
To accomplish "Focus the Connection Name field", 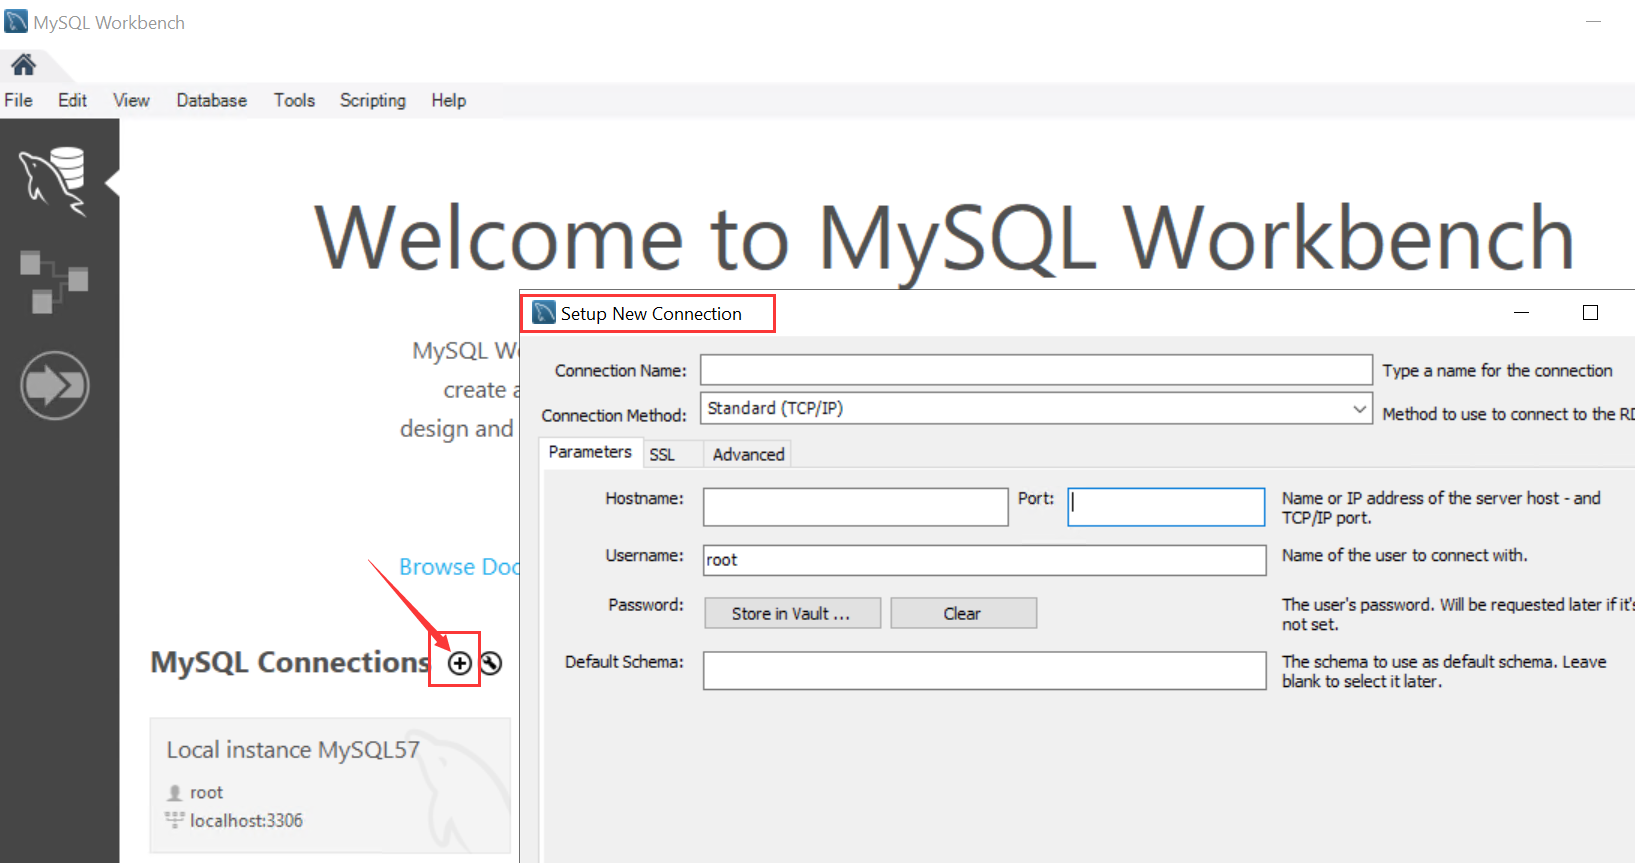I will pos(1035,370).
